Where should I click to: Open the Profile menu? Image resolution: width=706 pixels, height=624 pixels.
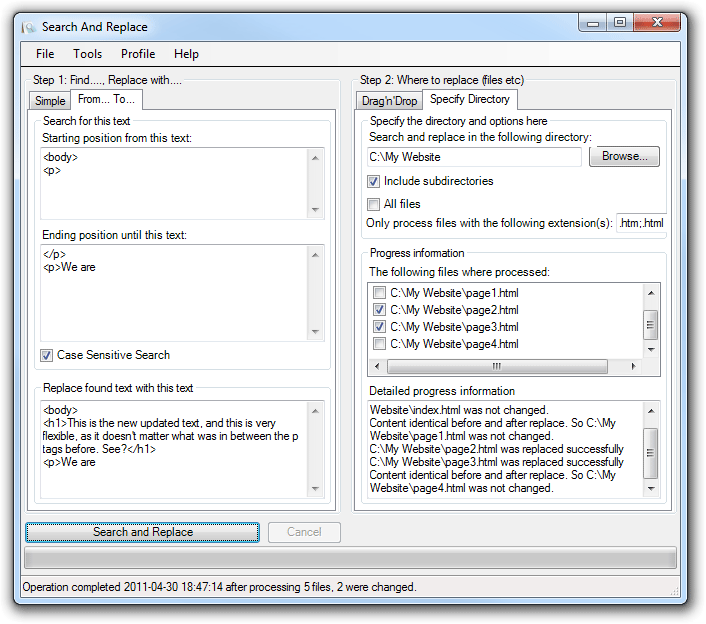(x=138, y=54)
